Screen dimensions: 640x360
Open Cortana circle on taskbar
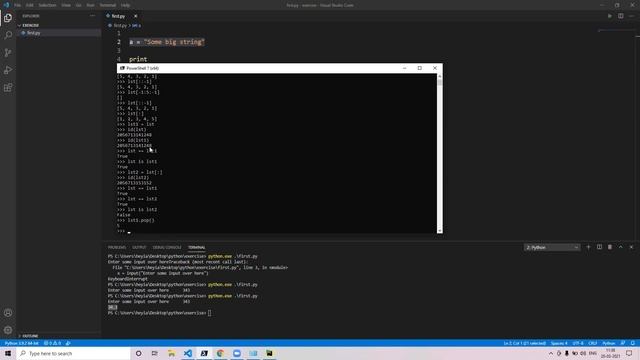(138, 353)
